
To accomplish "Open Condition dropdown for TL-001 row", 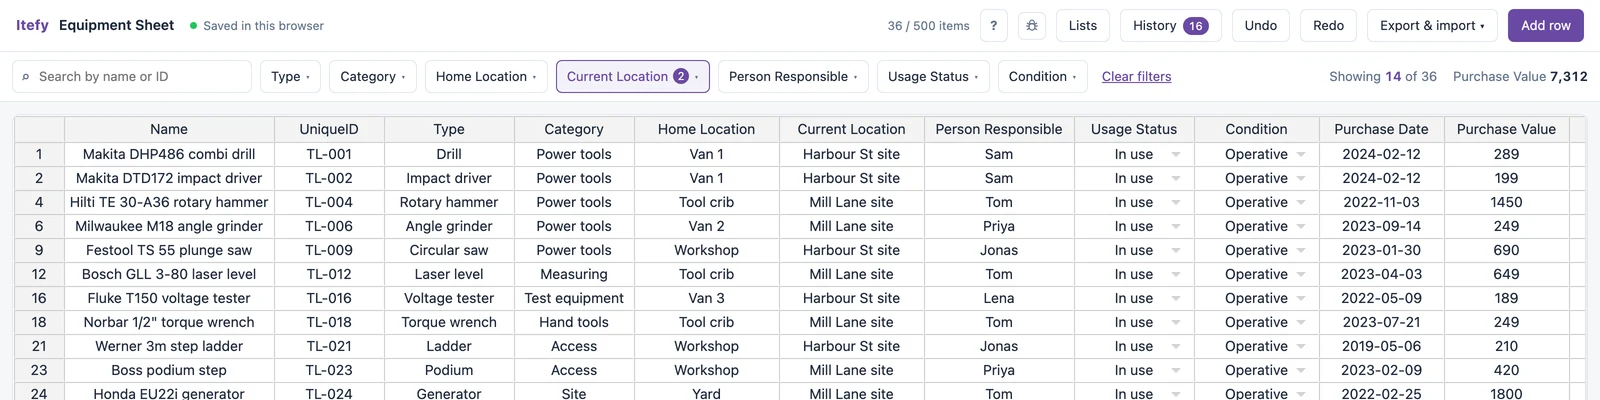I will [x=1301, y=154].
